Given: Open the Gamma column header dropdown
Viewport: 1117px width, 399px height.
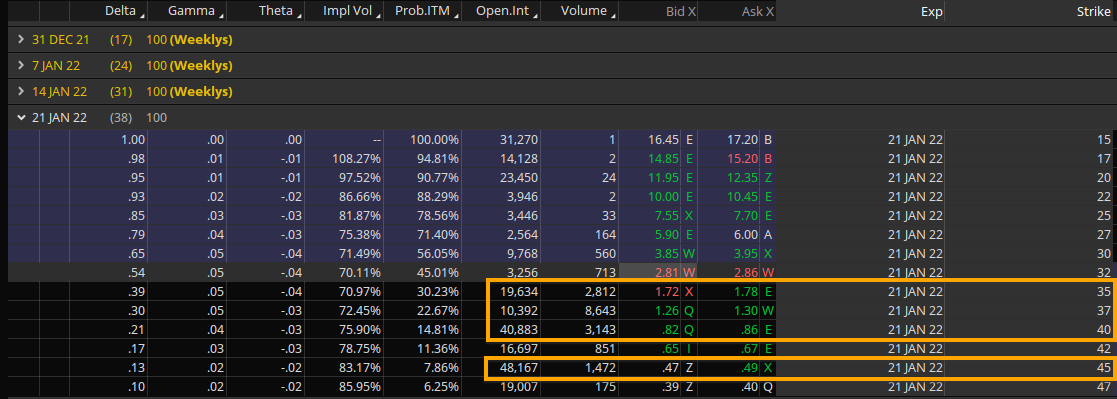Looking at the screenshot, I should point(222,15).
